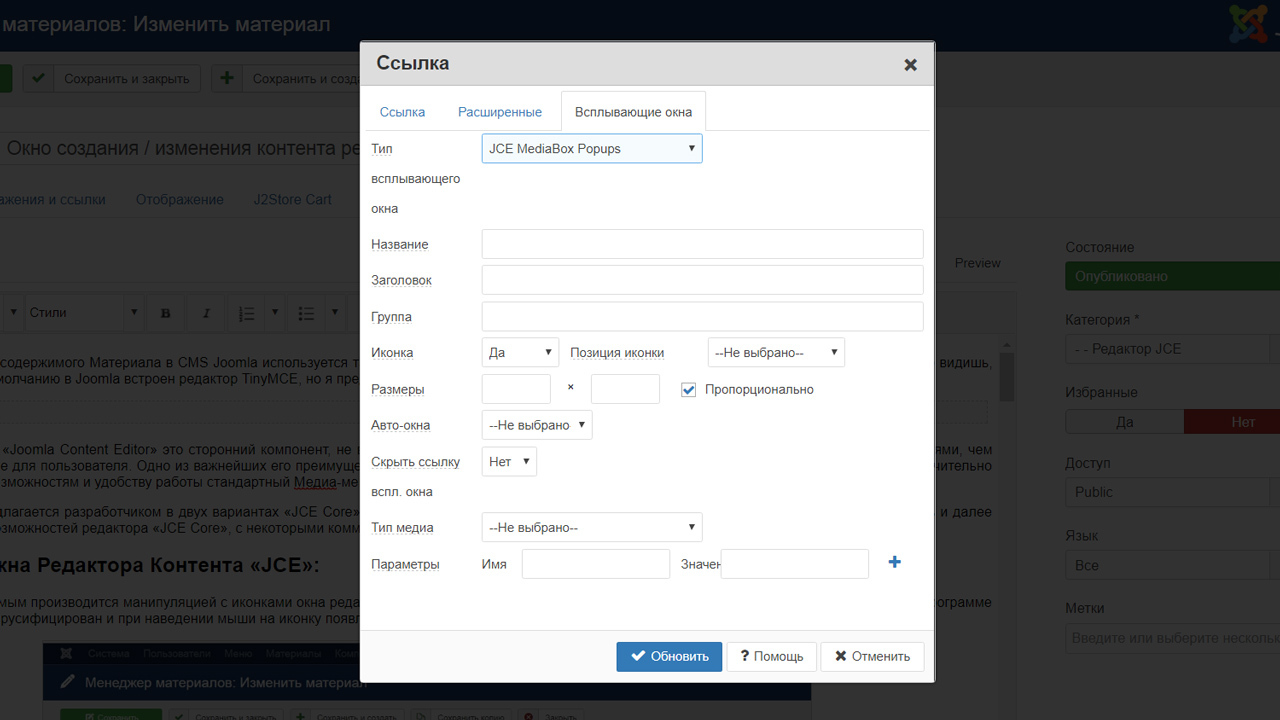This screenshot has width=1280, height=720.
Task: Open the Категория Редактор JCE dropdown
Action: click(1172, 349)
